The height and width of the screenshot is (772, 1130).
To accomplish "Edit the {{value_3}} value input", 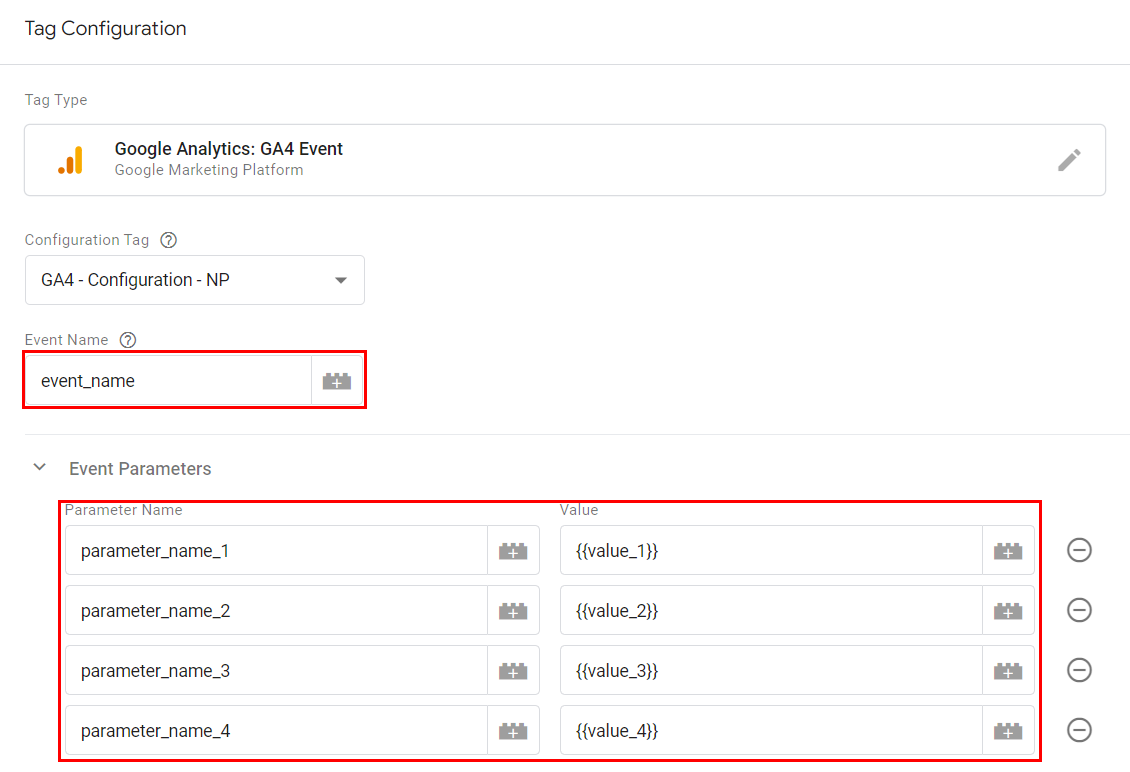I will 772,670.
